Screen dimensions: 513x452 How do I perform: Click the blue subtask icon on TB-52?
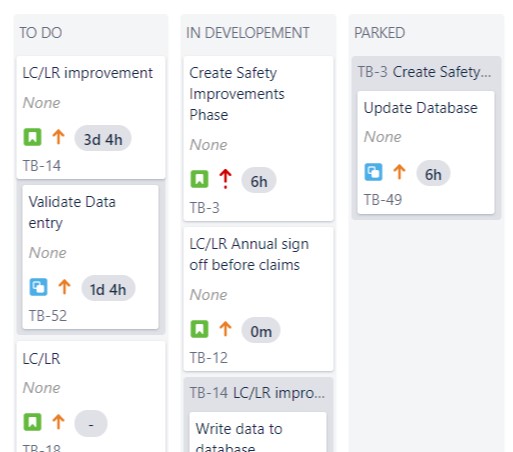38,287
